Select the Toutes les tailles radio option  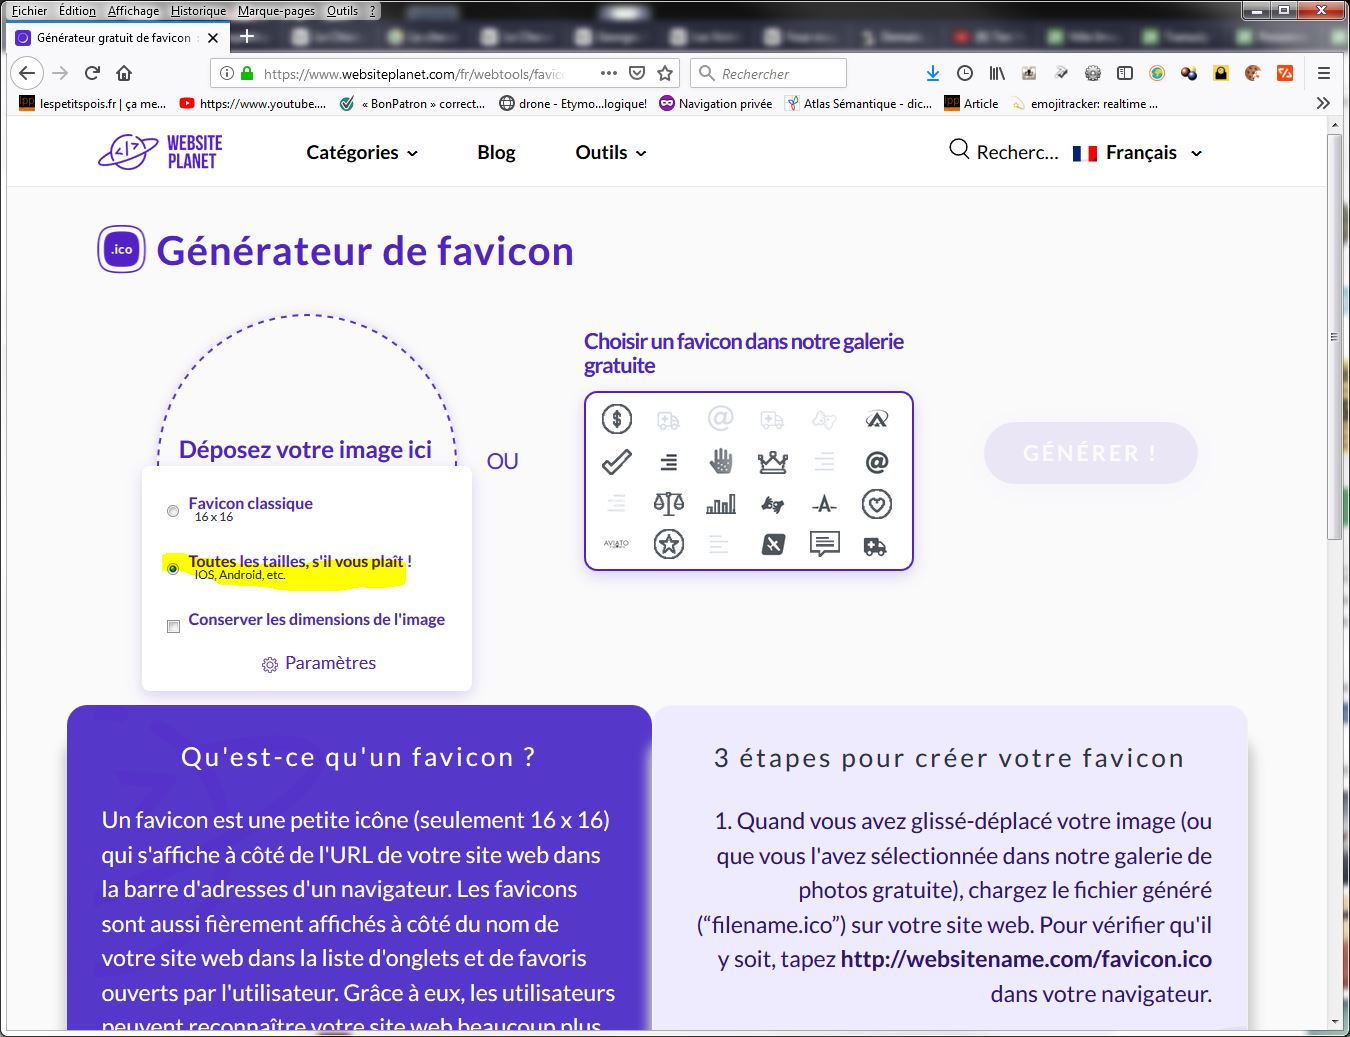tap(173, 568)
